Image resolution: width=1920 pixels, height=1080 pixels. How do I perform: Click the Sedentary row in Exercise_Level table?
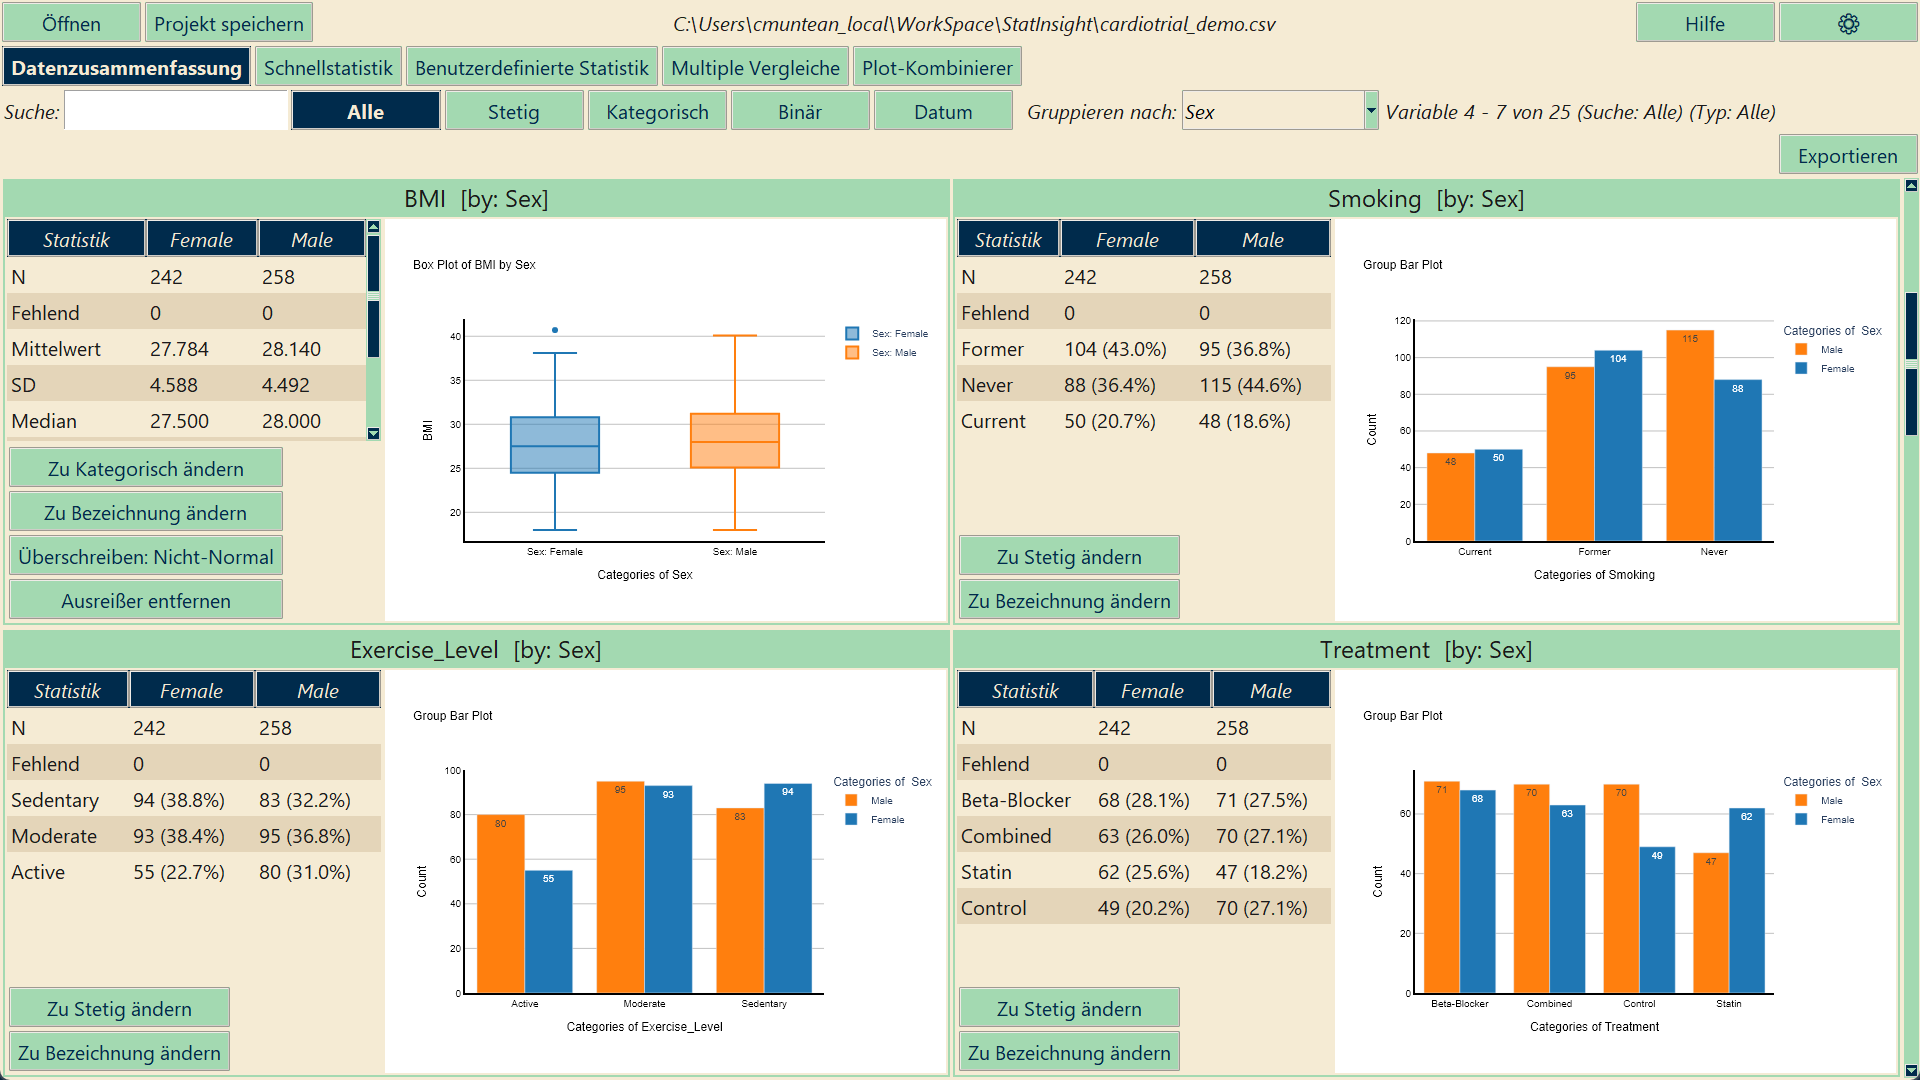tap(194, 800)
